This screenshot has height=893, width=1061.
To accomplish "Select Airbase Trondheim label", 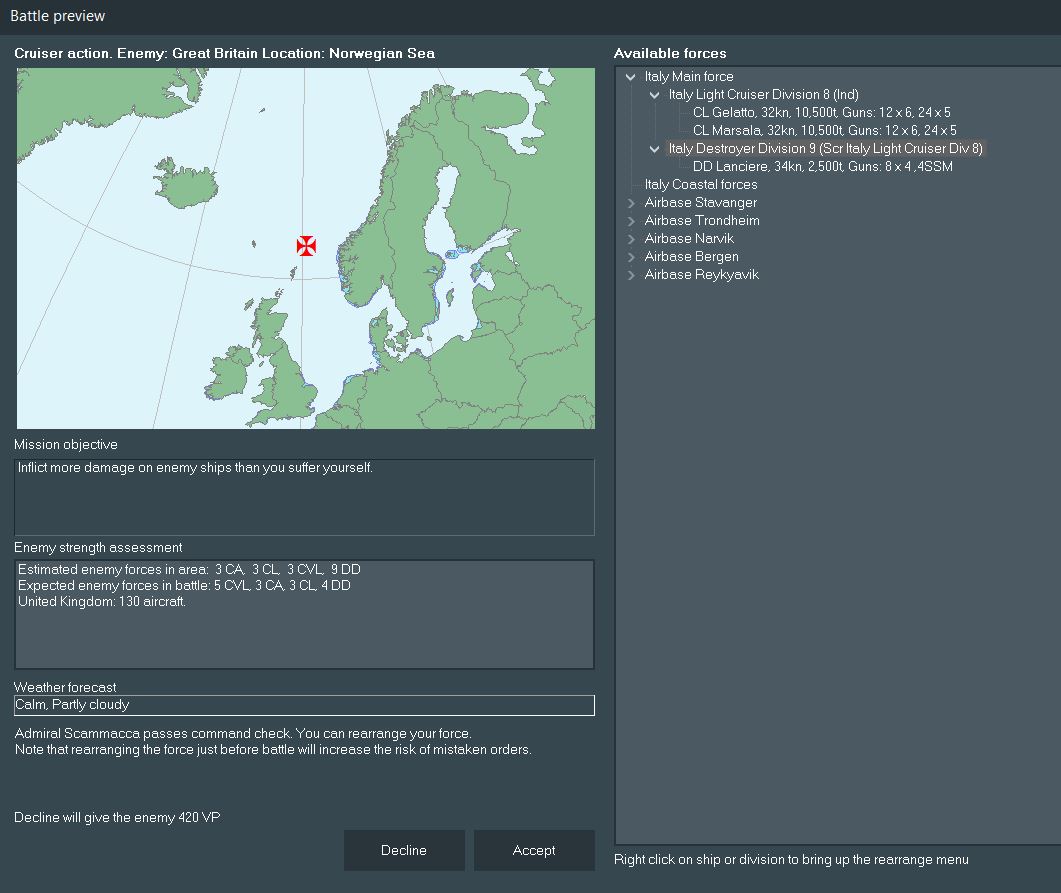I will (702, 221).
